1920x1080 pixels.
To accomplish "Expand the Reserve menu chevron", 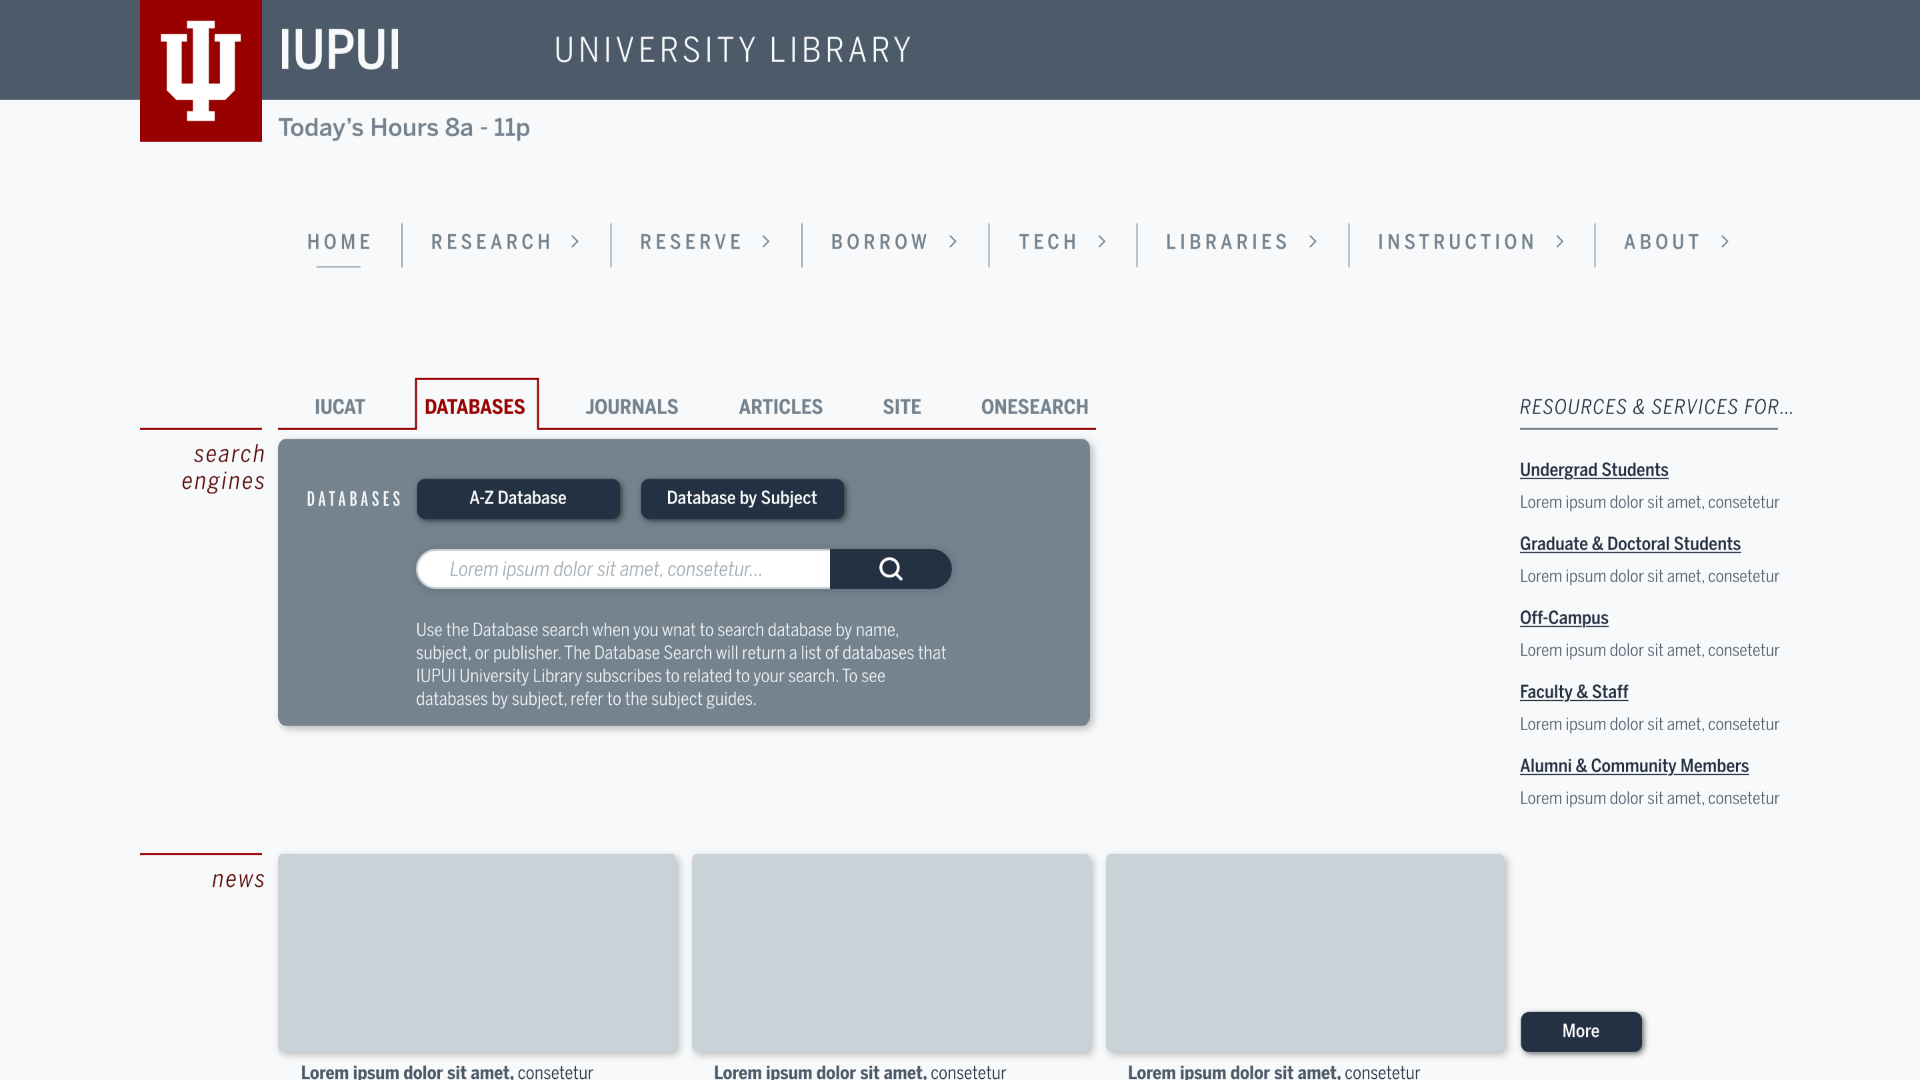I will tap(767, 242).
